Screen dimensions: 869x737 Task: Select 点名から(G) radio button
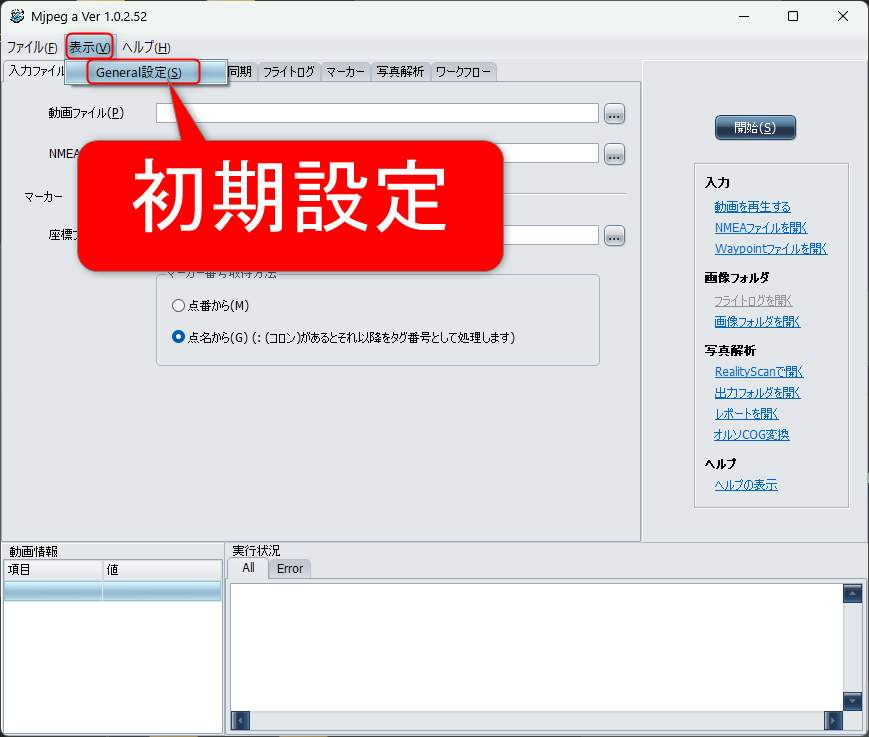click(179, 337)
